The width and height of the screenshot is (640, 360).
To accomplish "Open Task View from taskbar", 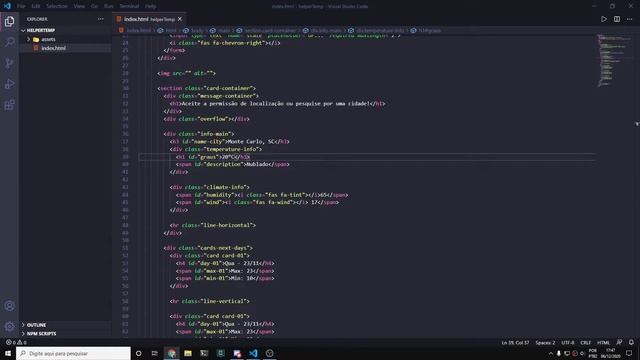I will click(155, 353).
